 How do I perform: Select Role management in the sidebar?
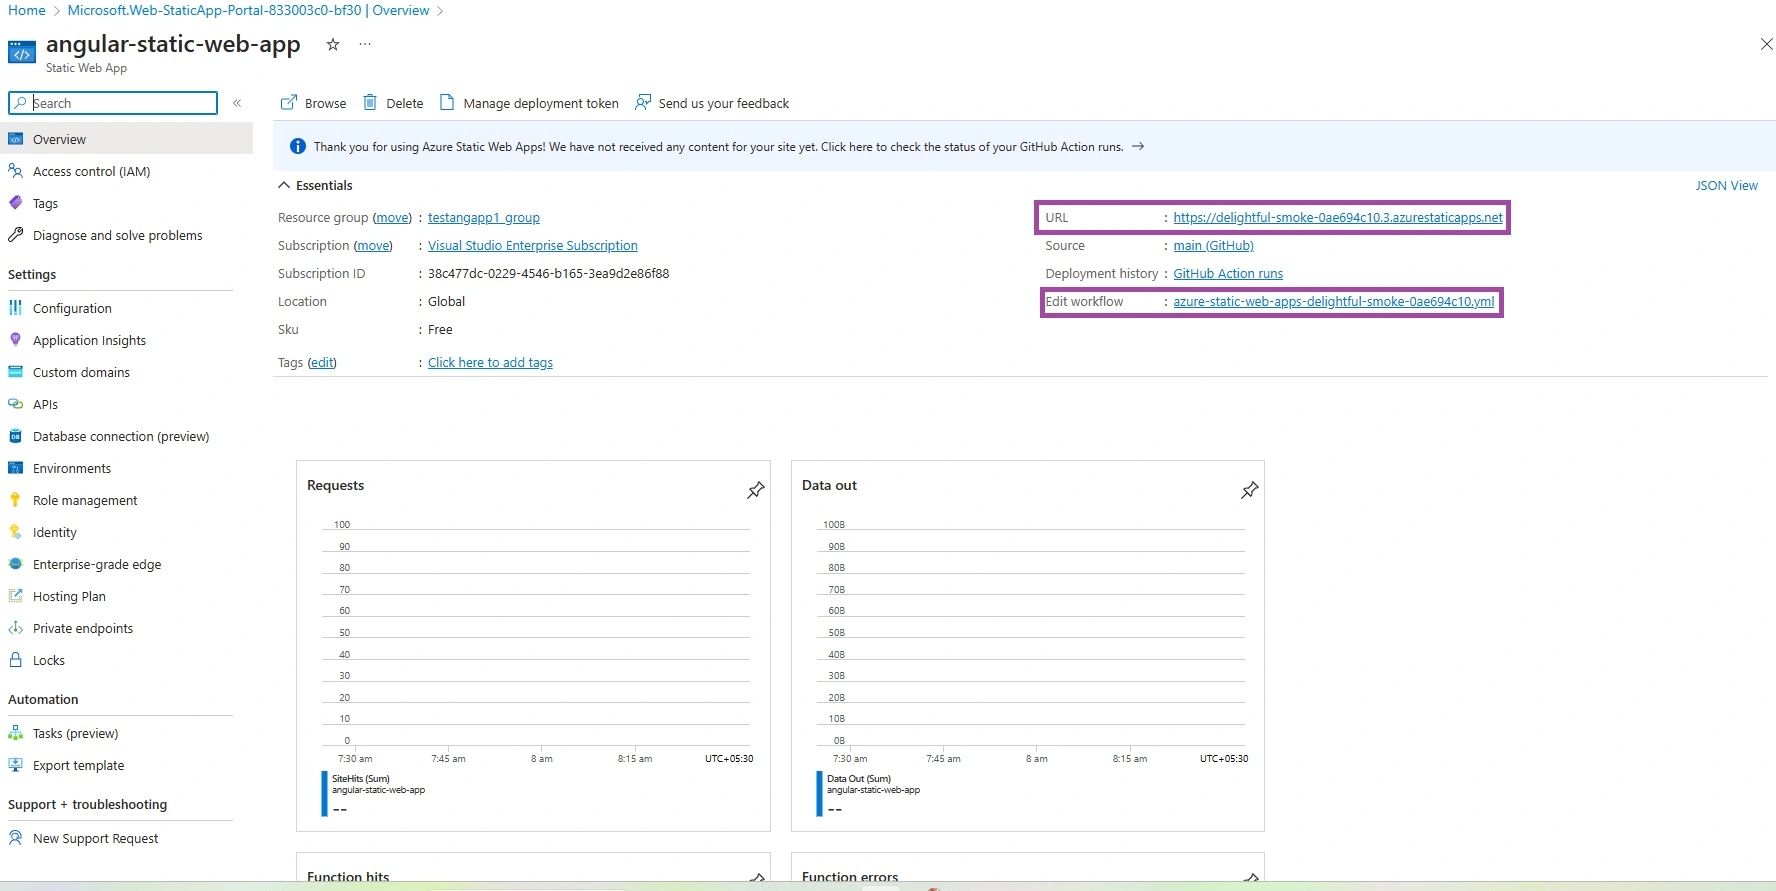coord(85,500)
